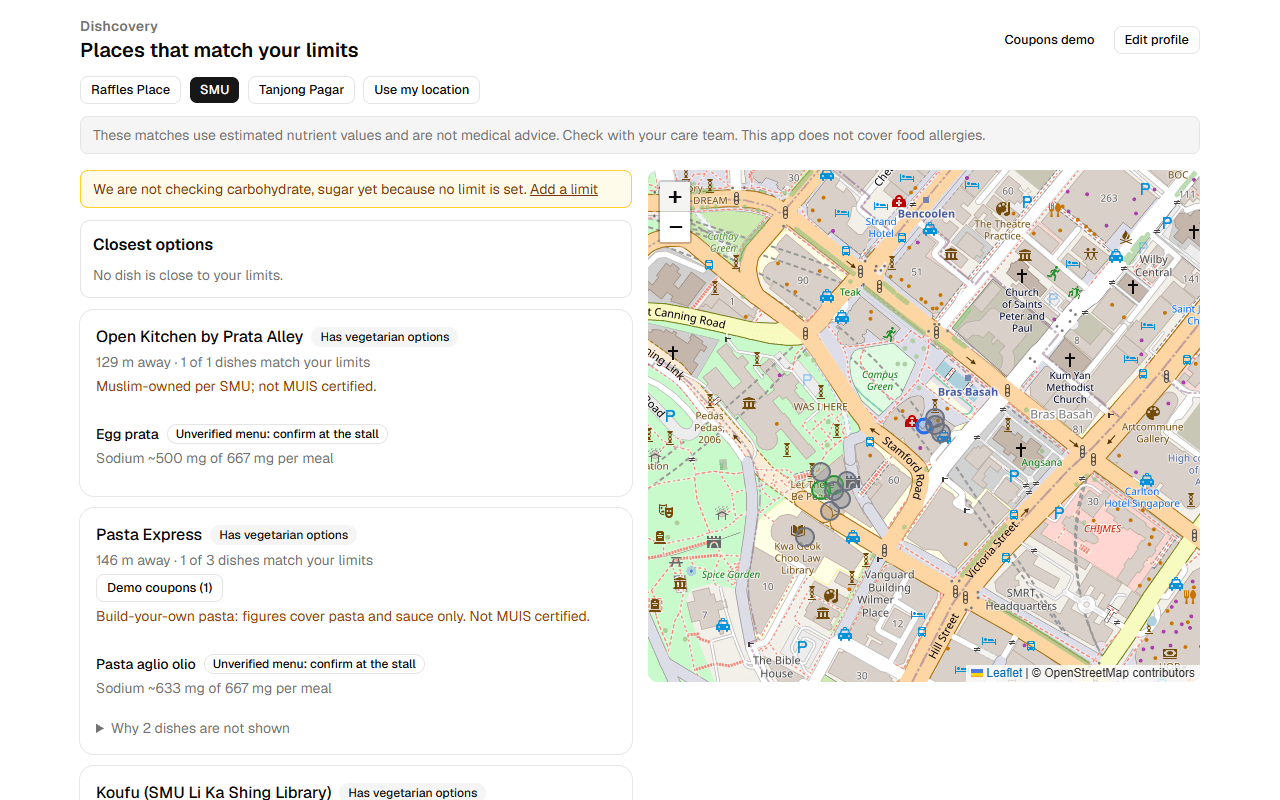
Task: Click the Unverified menu badge beside Egg prata
Action: click(x=277, y=434)
